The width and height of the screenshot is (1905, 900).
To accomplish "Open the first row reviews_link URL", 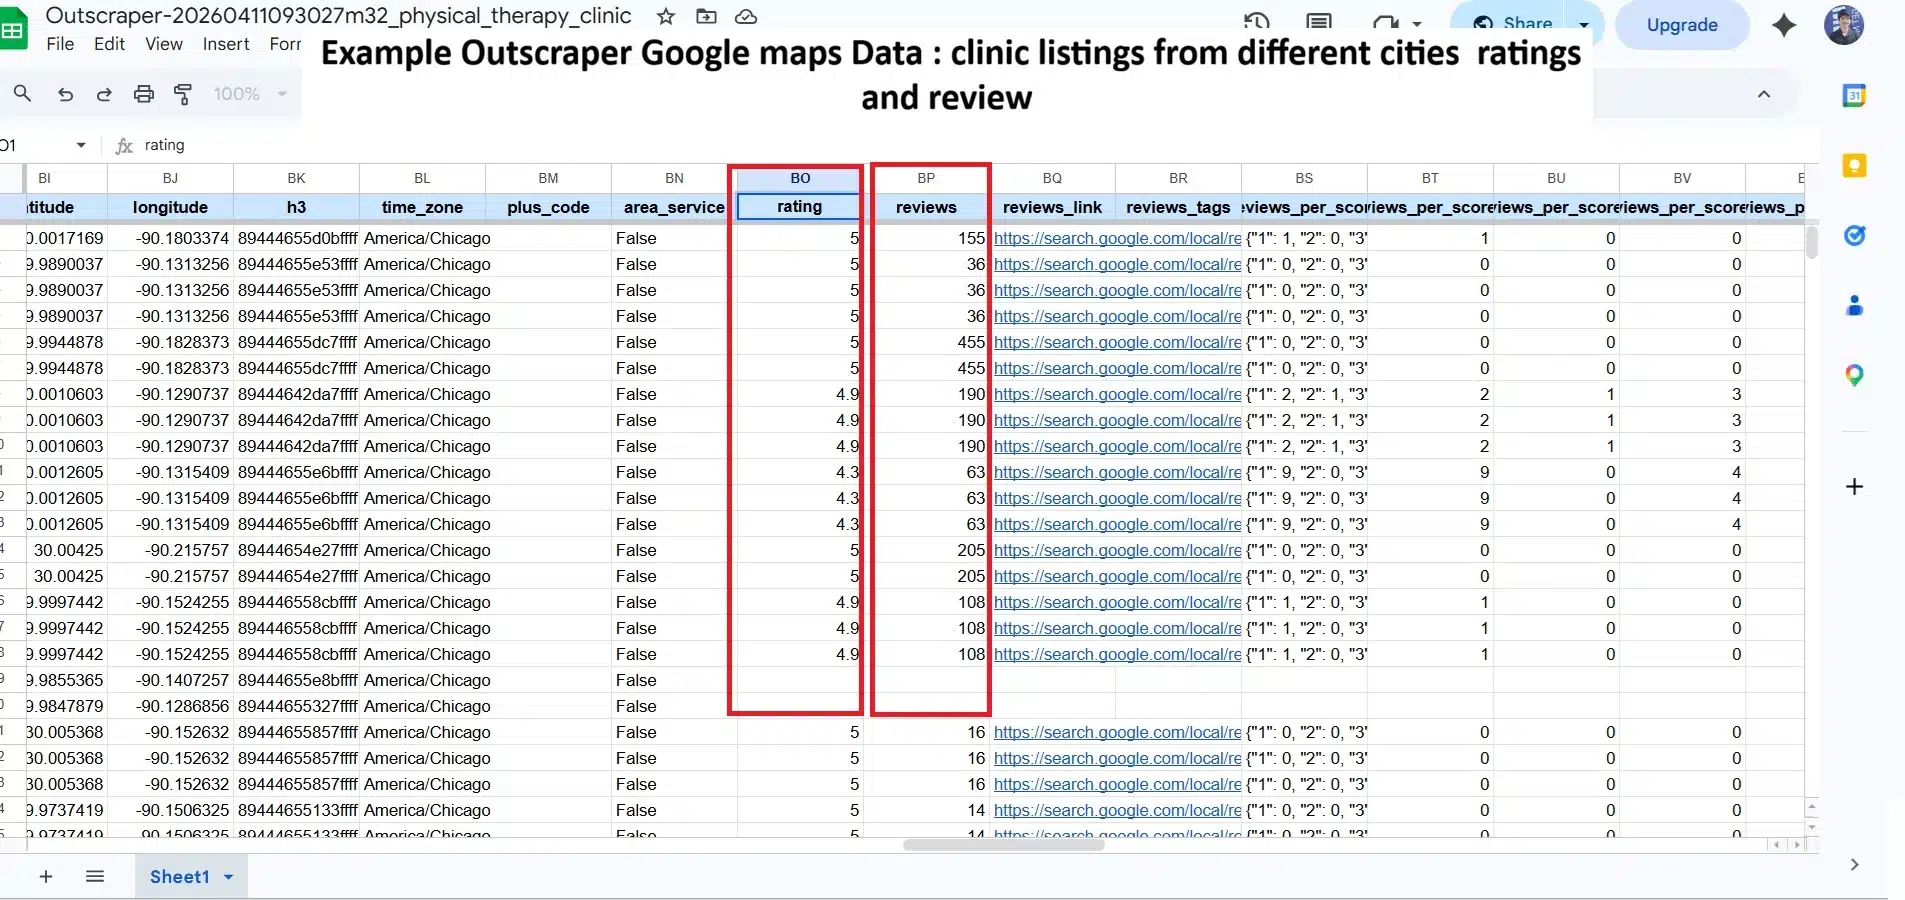I will pos(1117,238).
